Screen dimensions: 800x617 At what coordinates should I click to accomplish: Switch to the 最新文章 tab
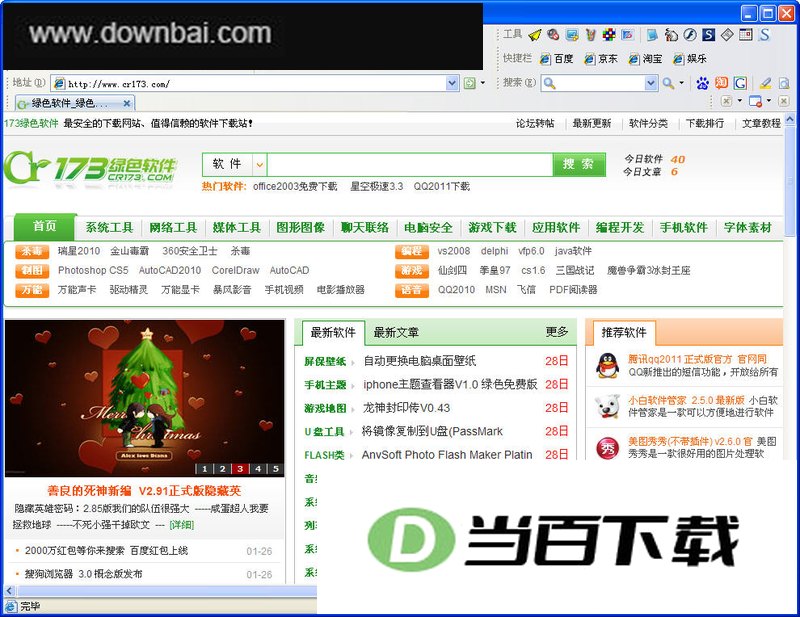[396, 333]
